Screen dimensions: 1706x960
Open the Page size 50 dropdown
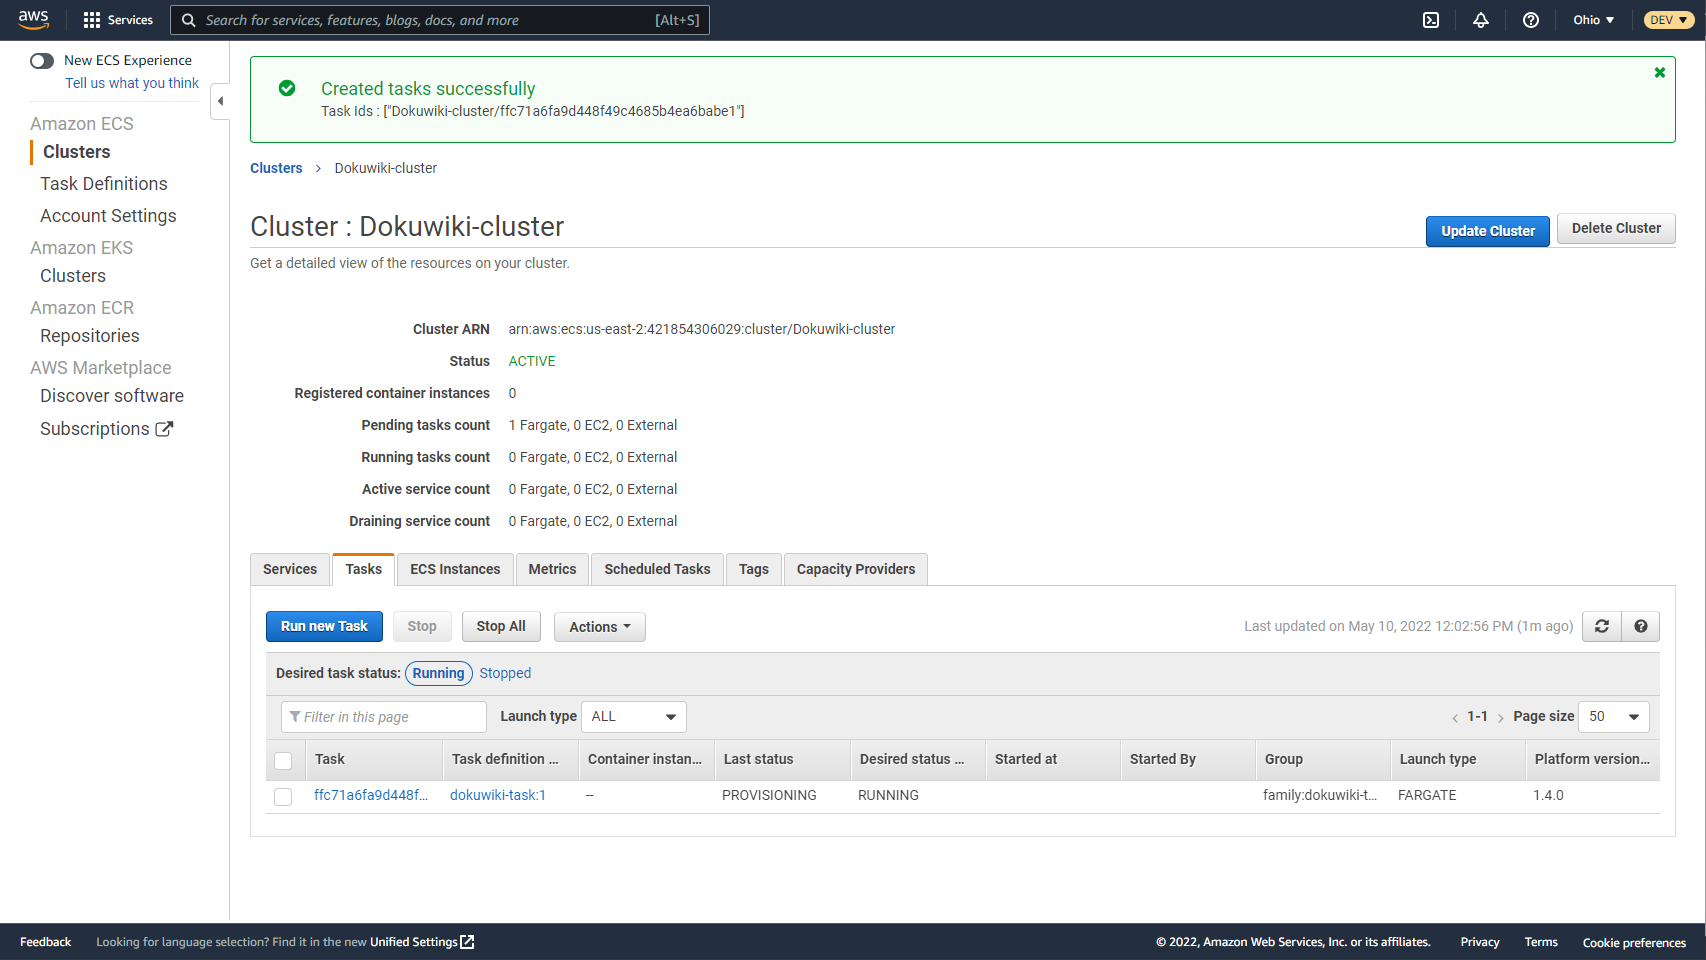(1614, 716)
